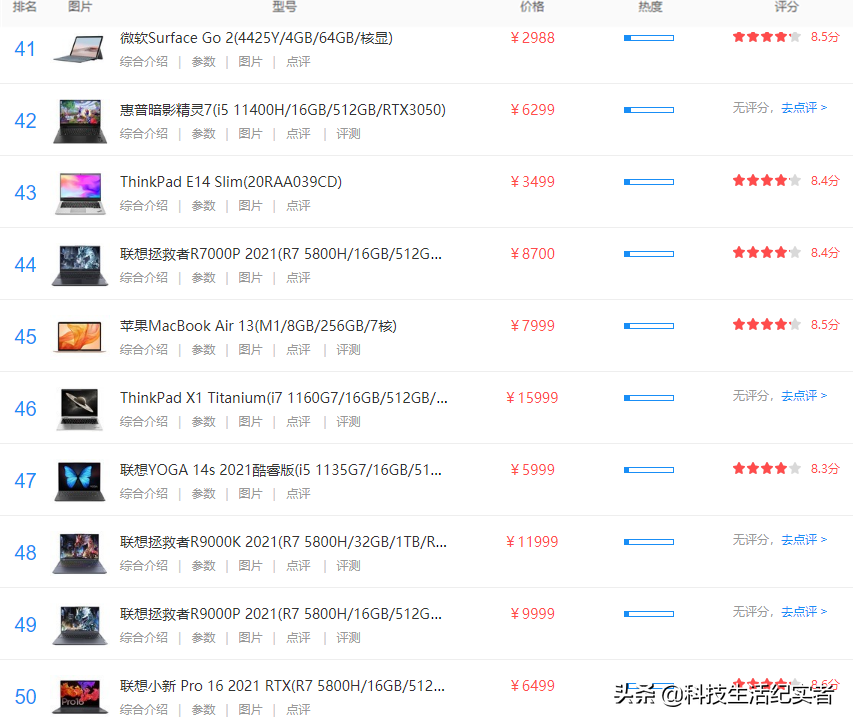The image size is (853, 724).
Task: Click 去点评 for 惠普暗影精灵7
Action: click(804, 108)
